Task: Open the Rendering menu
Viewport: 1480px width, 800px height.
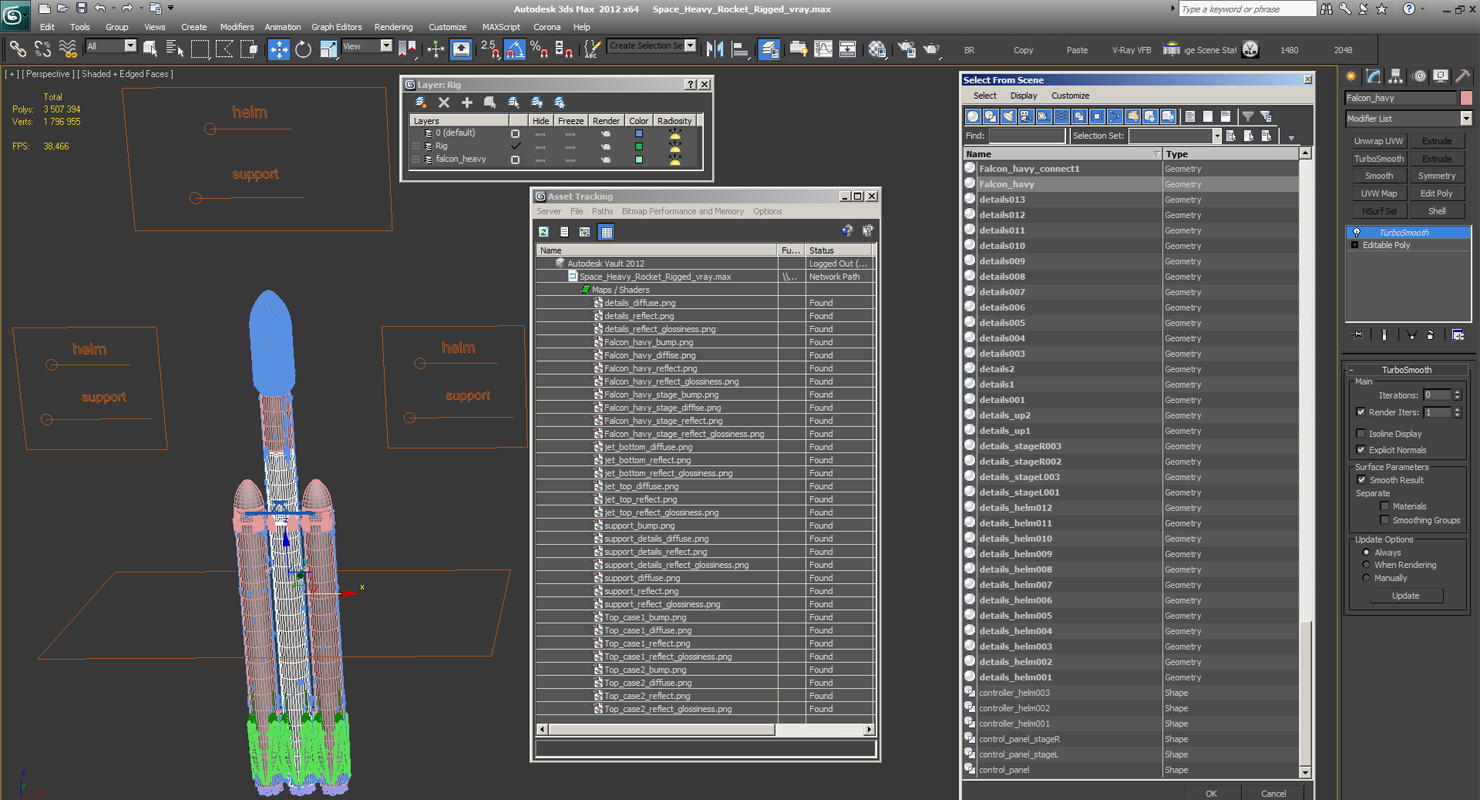Action: point(393,27)
